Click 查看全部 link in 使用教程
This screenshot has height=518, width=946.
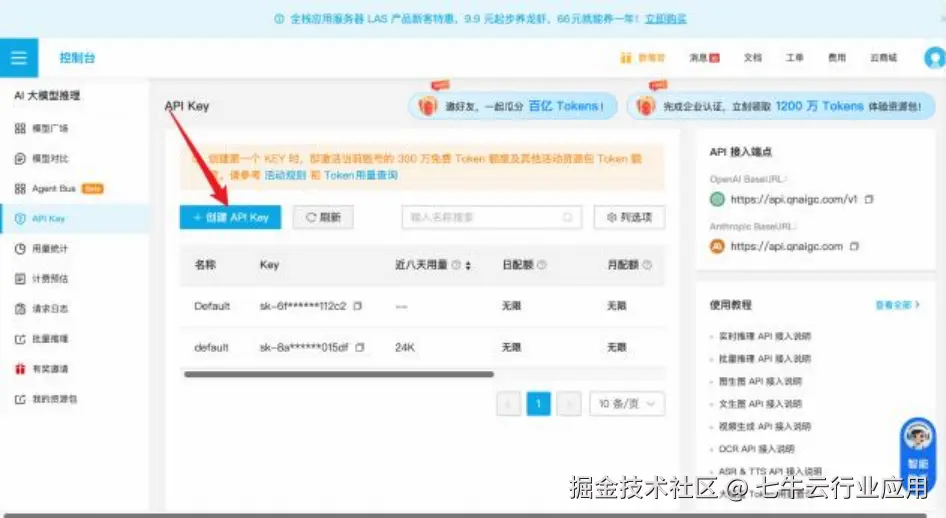pos(897,305)
